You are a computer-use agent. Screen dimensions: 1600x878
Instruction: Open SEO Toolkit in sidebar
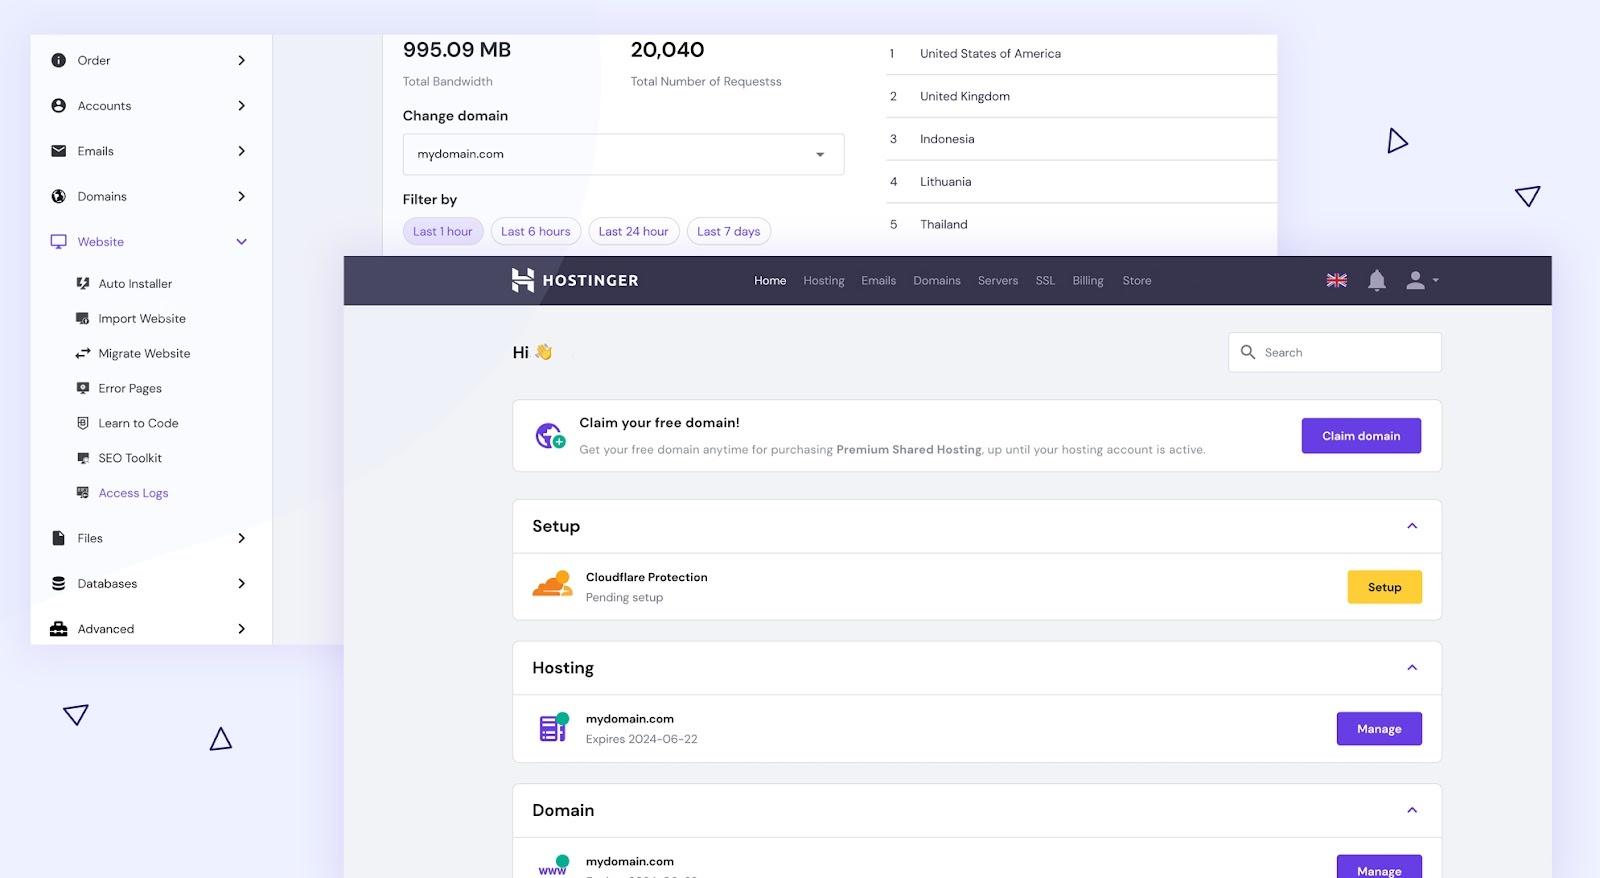coord(130,458)
